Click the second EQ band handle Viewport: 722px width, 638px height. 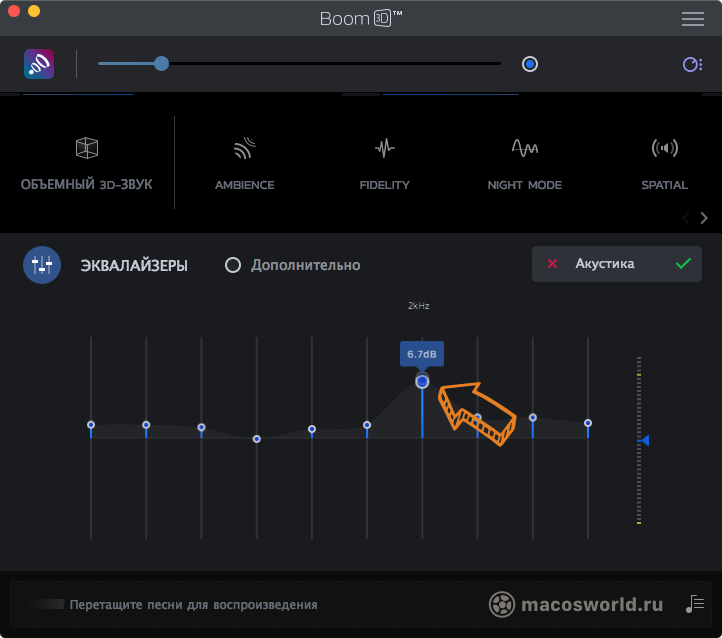pos(146,424)
